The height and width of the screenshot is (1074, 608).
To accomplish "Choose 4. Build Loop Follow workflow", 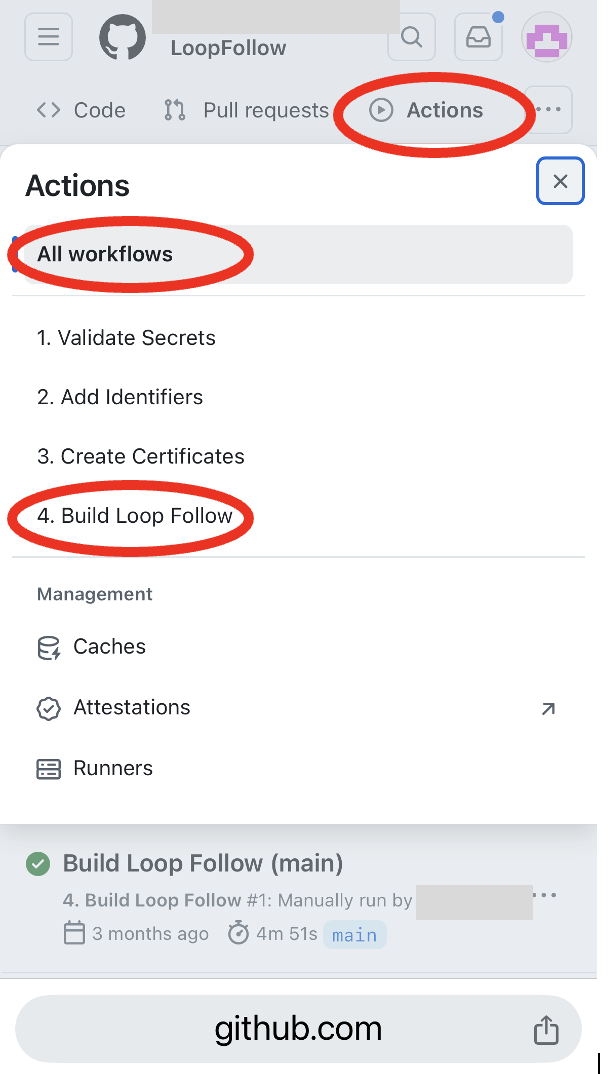I will pos(135,516).
